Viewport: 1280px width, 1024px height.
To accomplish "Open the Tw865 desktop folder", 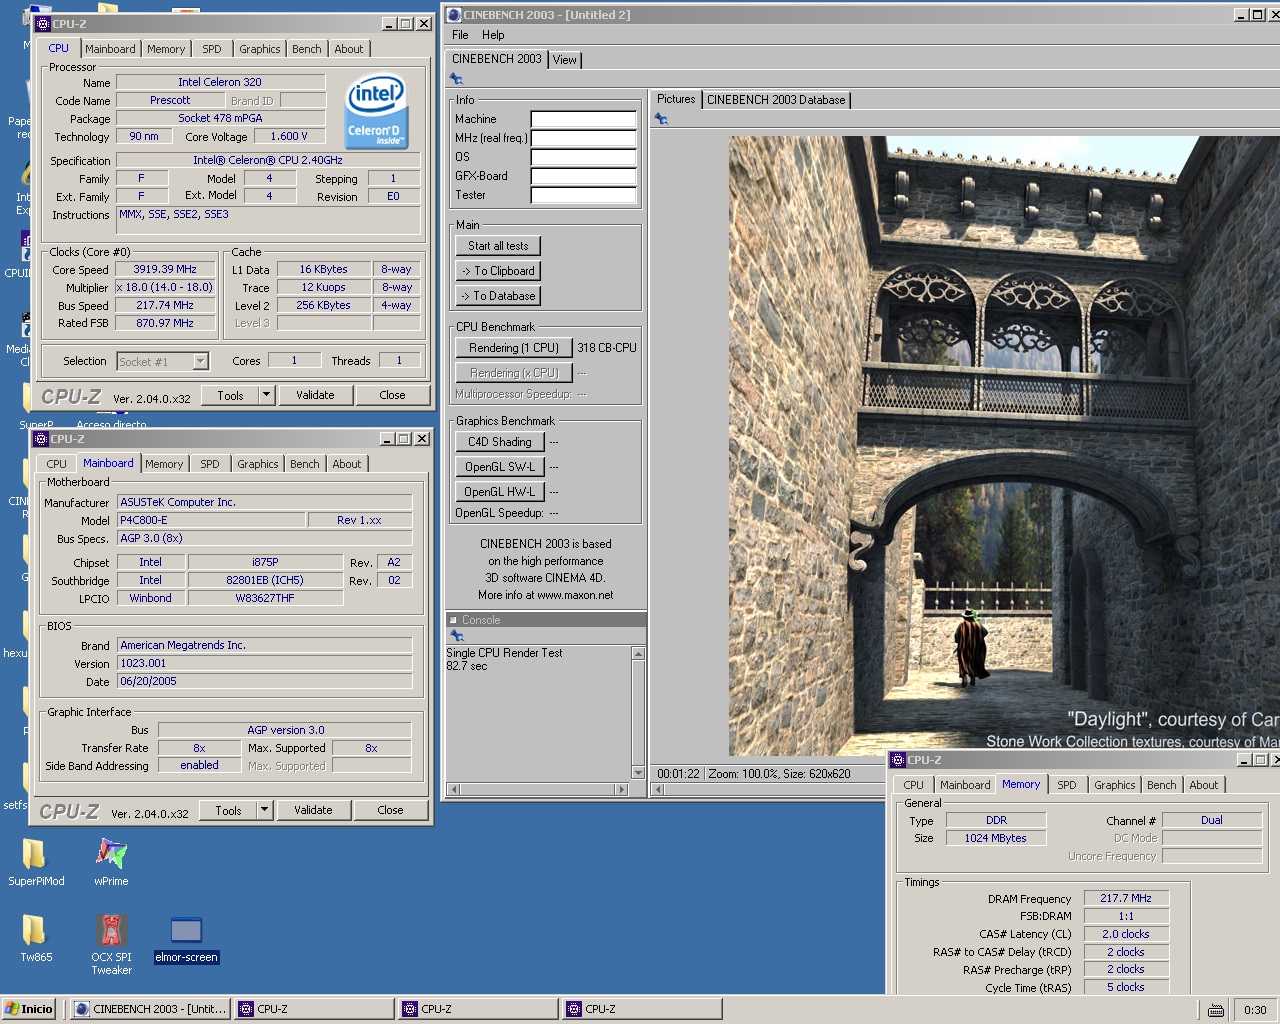I will 35,937.
